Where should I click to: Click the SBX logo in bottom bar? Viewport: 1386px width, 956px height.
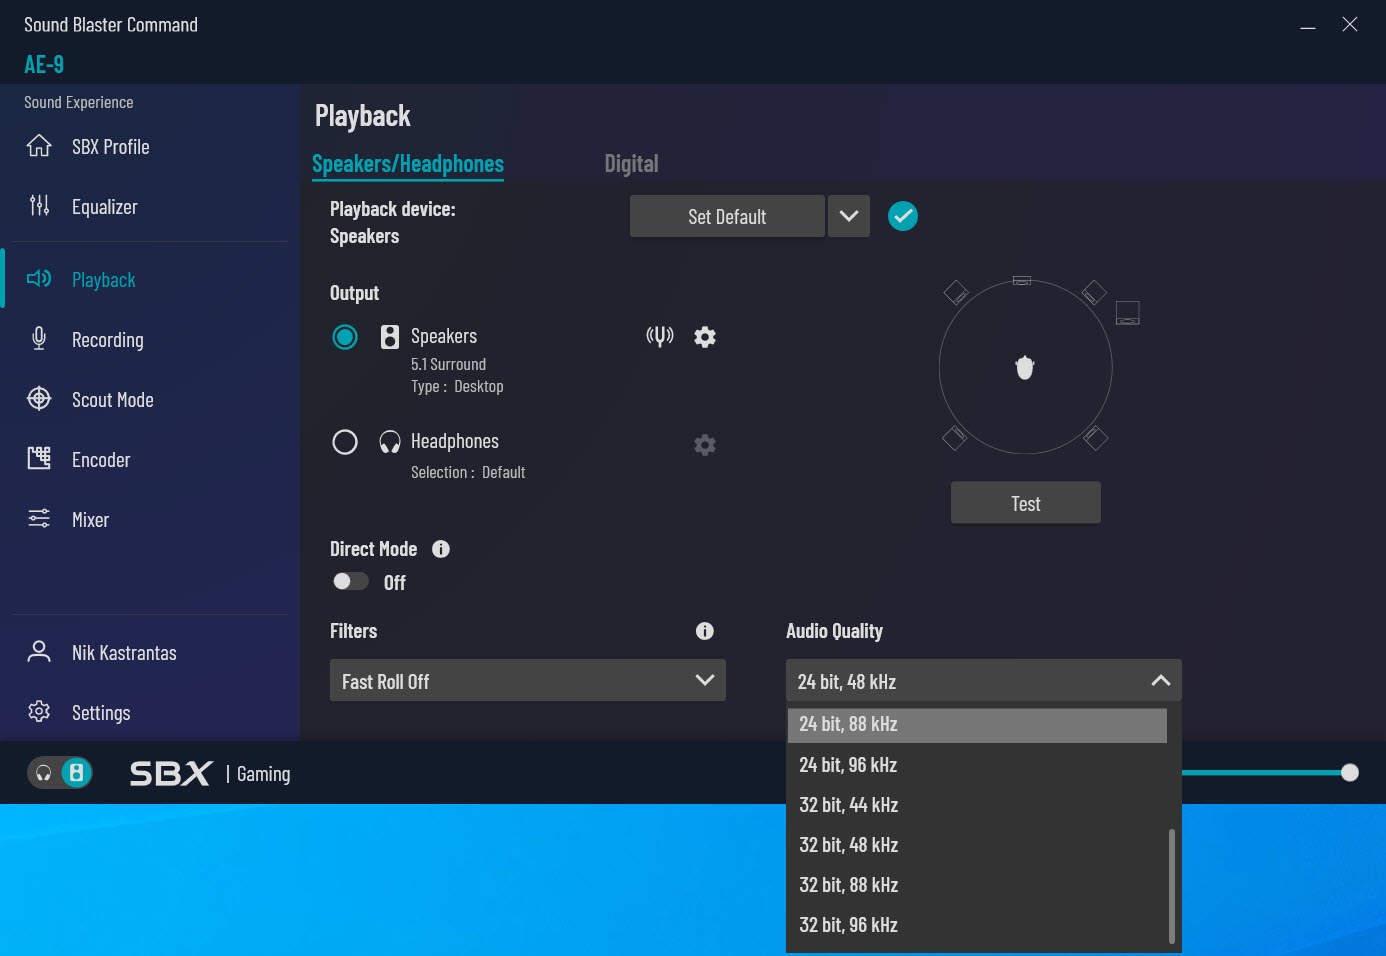171,773
